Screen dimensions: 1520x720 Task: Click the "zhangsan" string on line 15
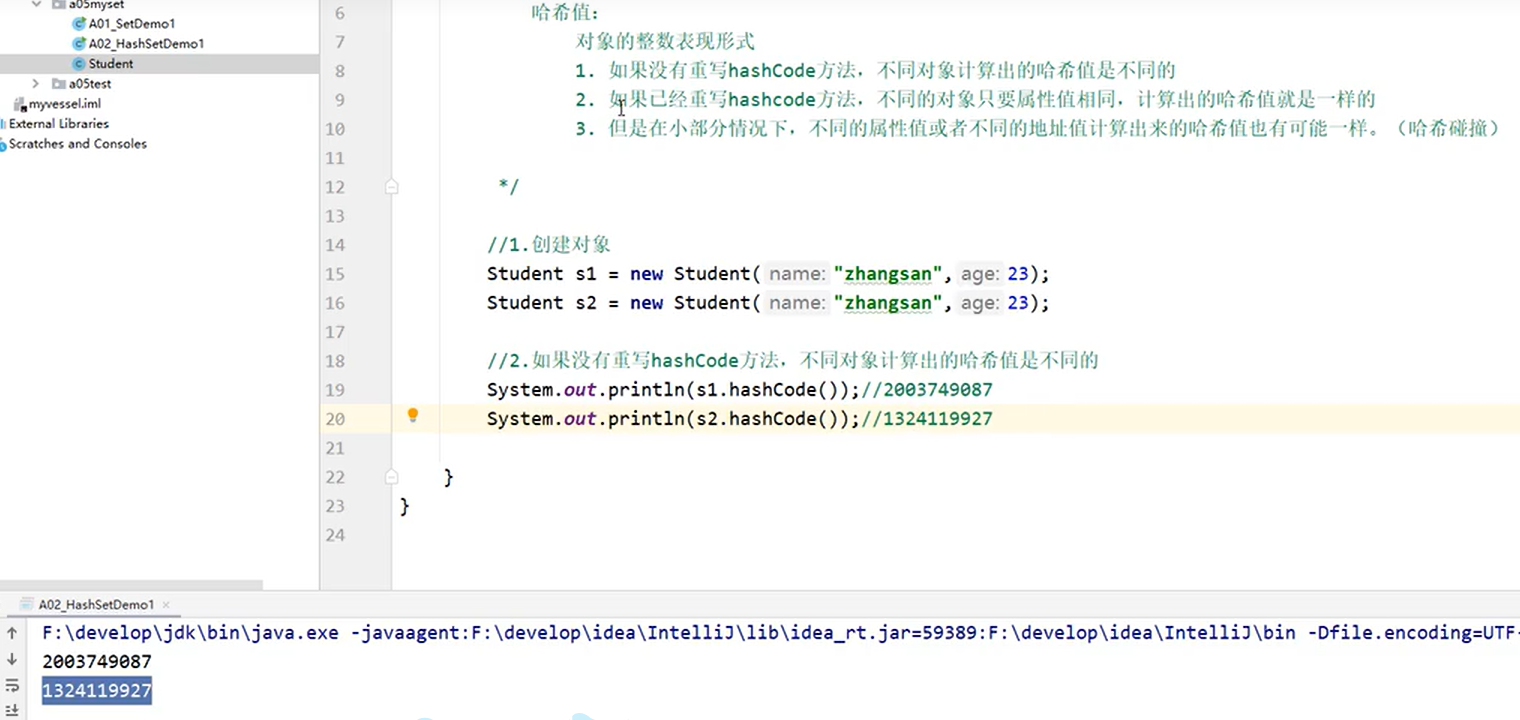coord(888,274)
